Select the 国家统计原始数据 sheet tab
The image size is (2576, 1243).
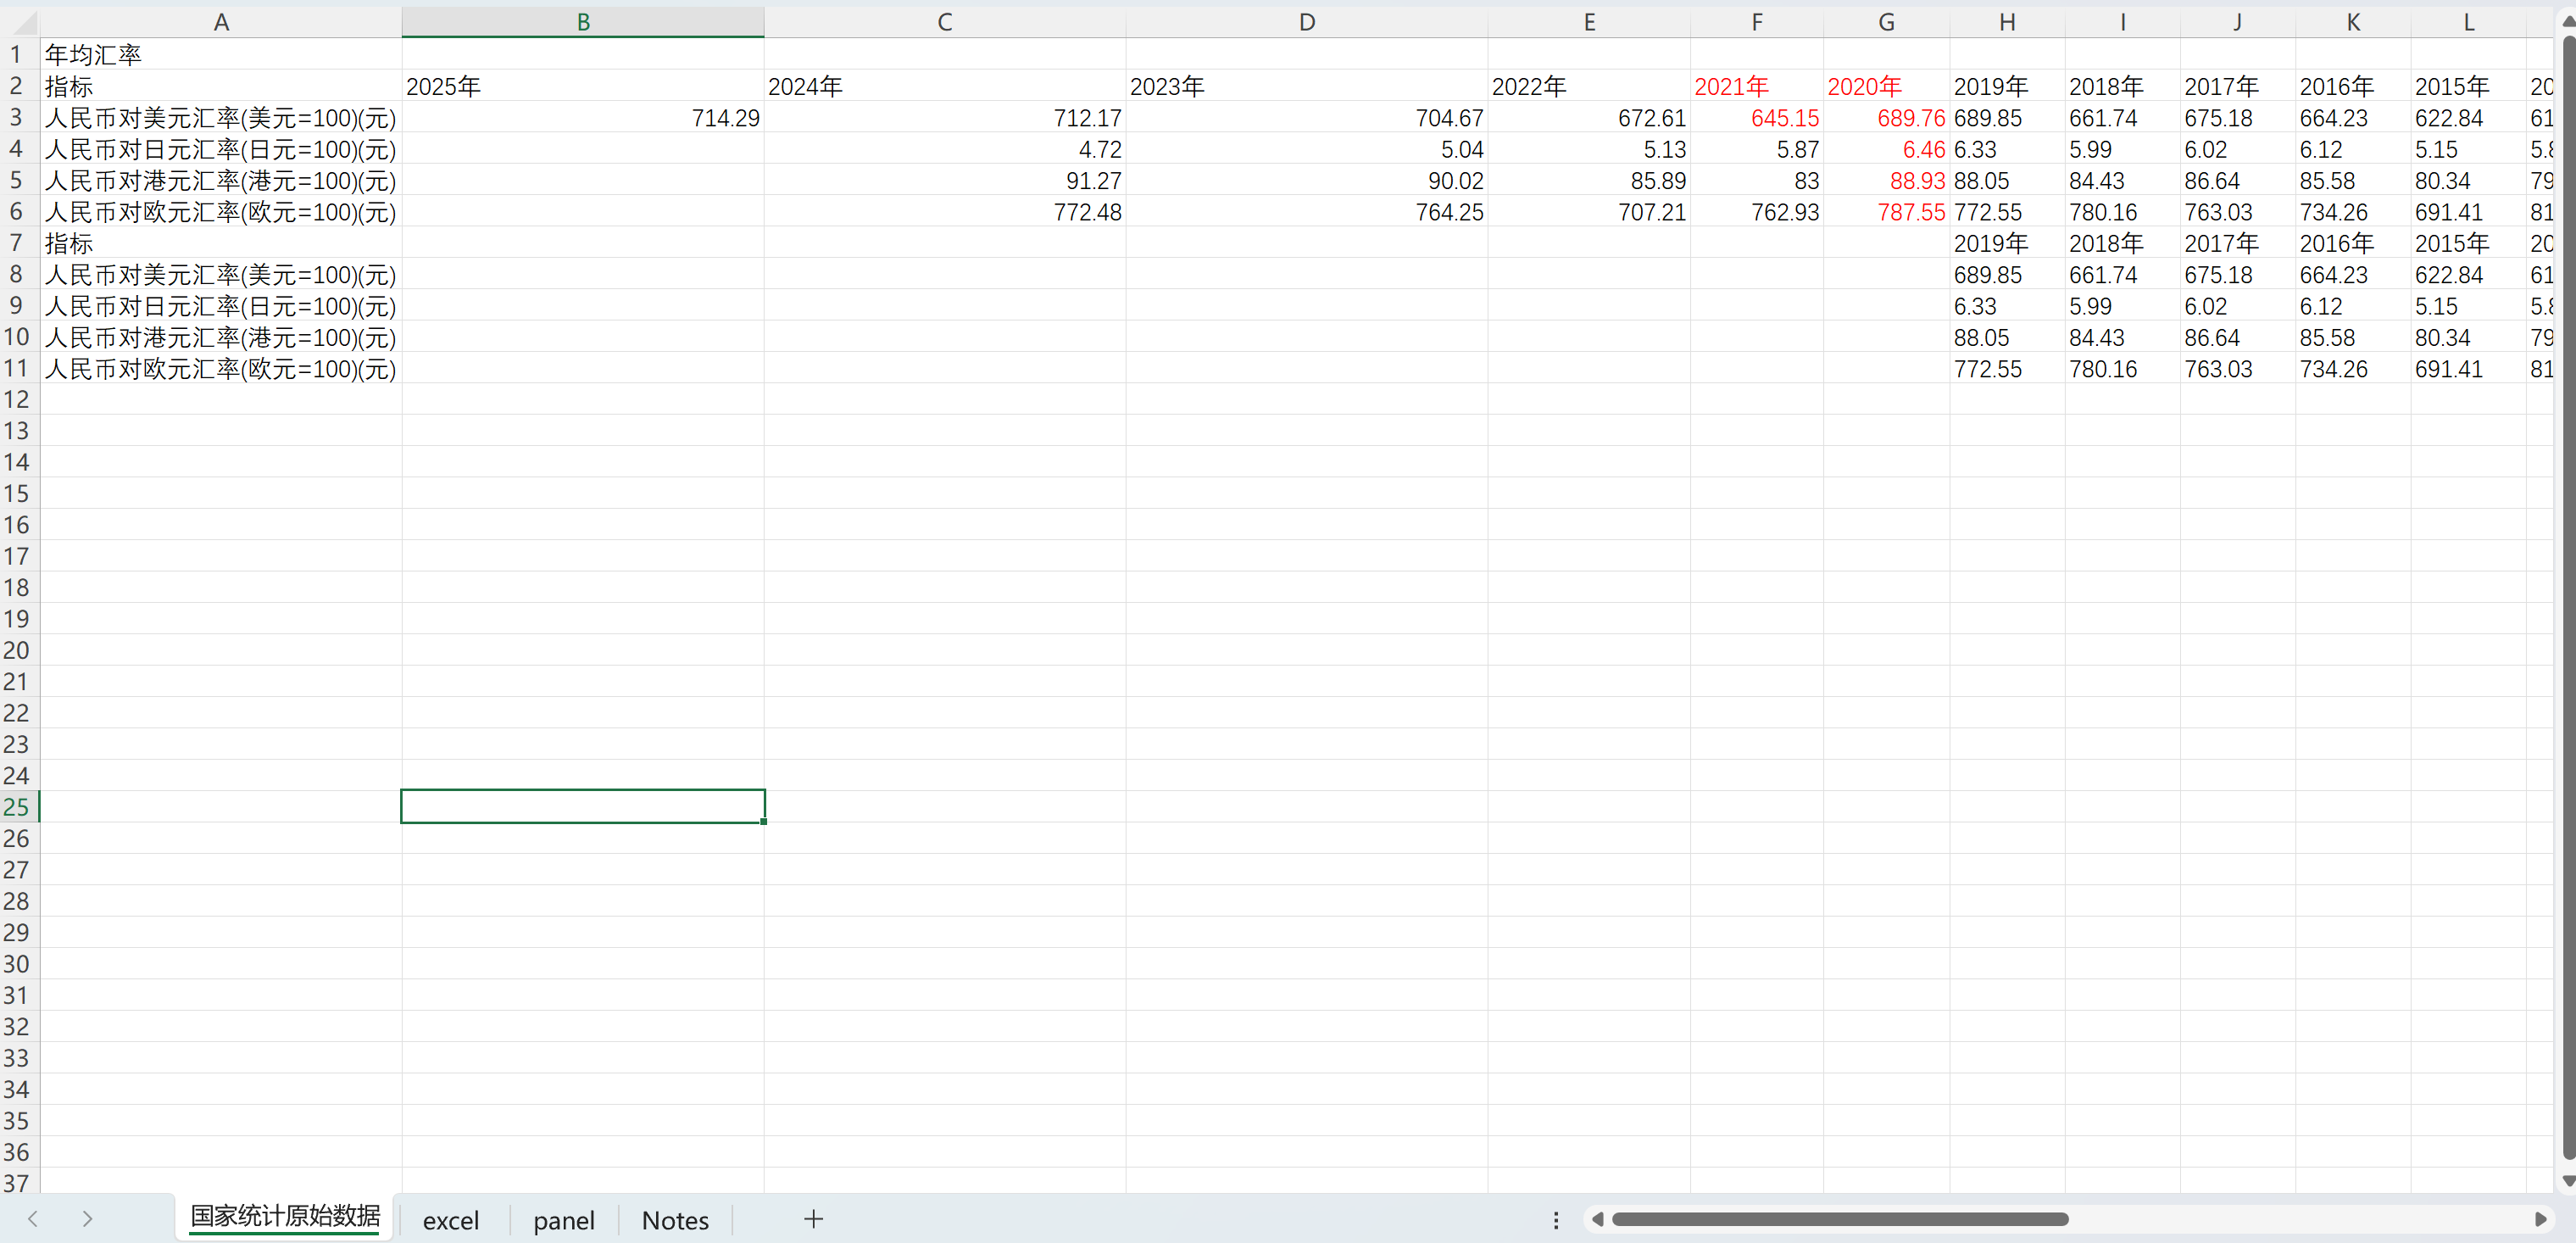tap(285, 1217)
